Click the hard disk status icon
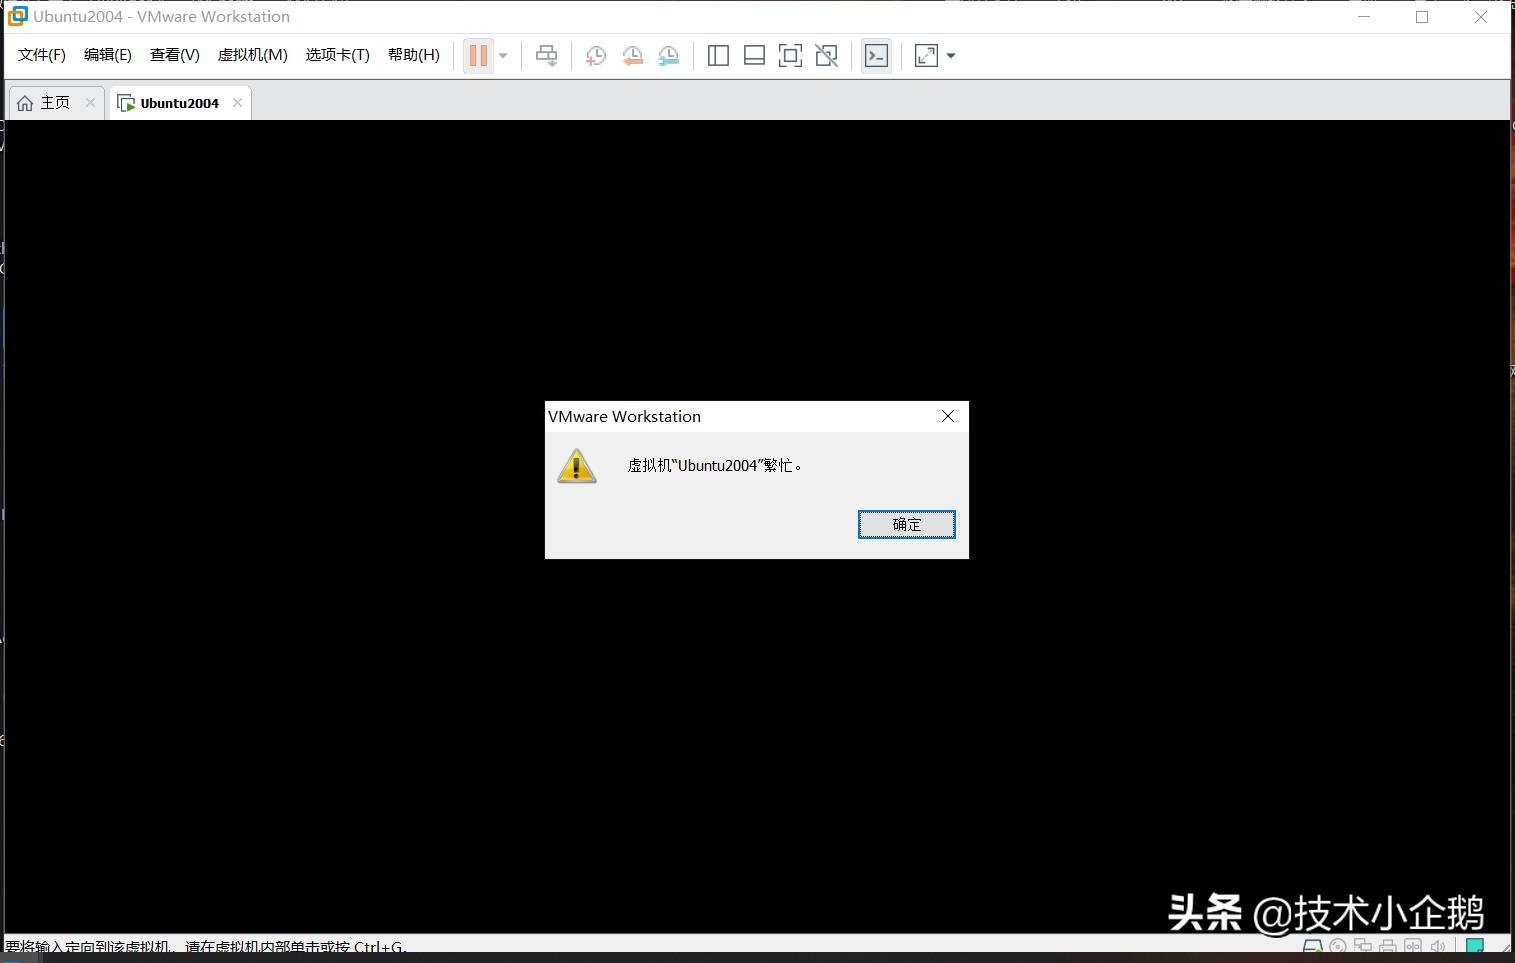This screenshot has width=1515, height=963. (1312, 948)
